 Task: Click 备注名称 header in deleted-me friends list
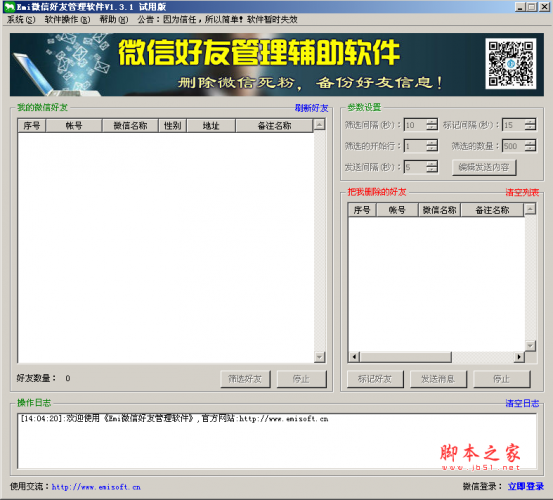pos(492,210)
